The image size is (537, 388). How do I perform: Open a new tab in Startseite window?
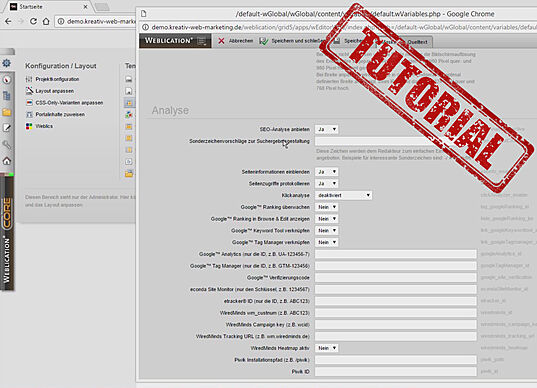[x=102, y=7]
